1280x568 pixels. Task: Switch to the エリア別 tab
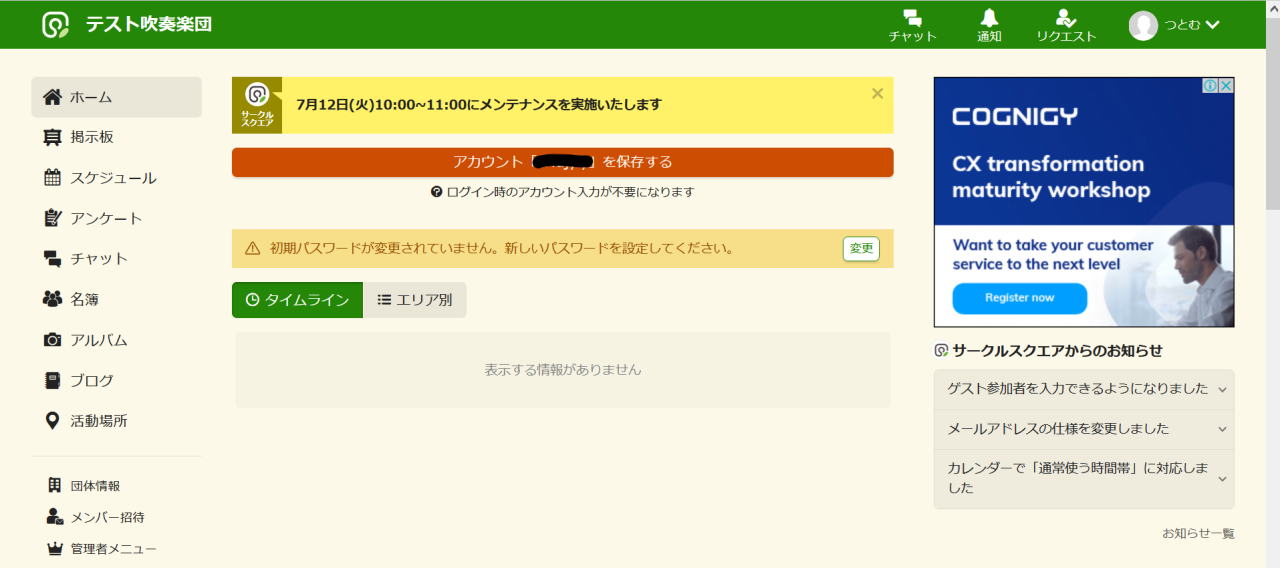[x=414, y=300]
